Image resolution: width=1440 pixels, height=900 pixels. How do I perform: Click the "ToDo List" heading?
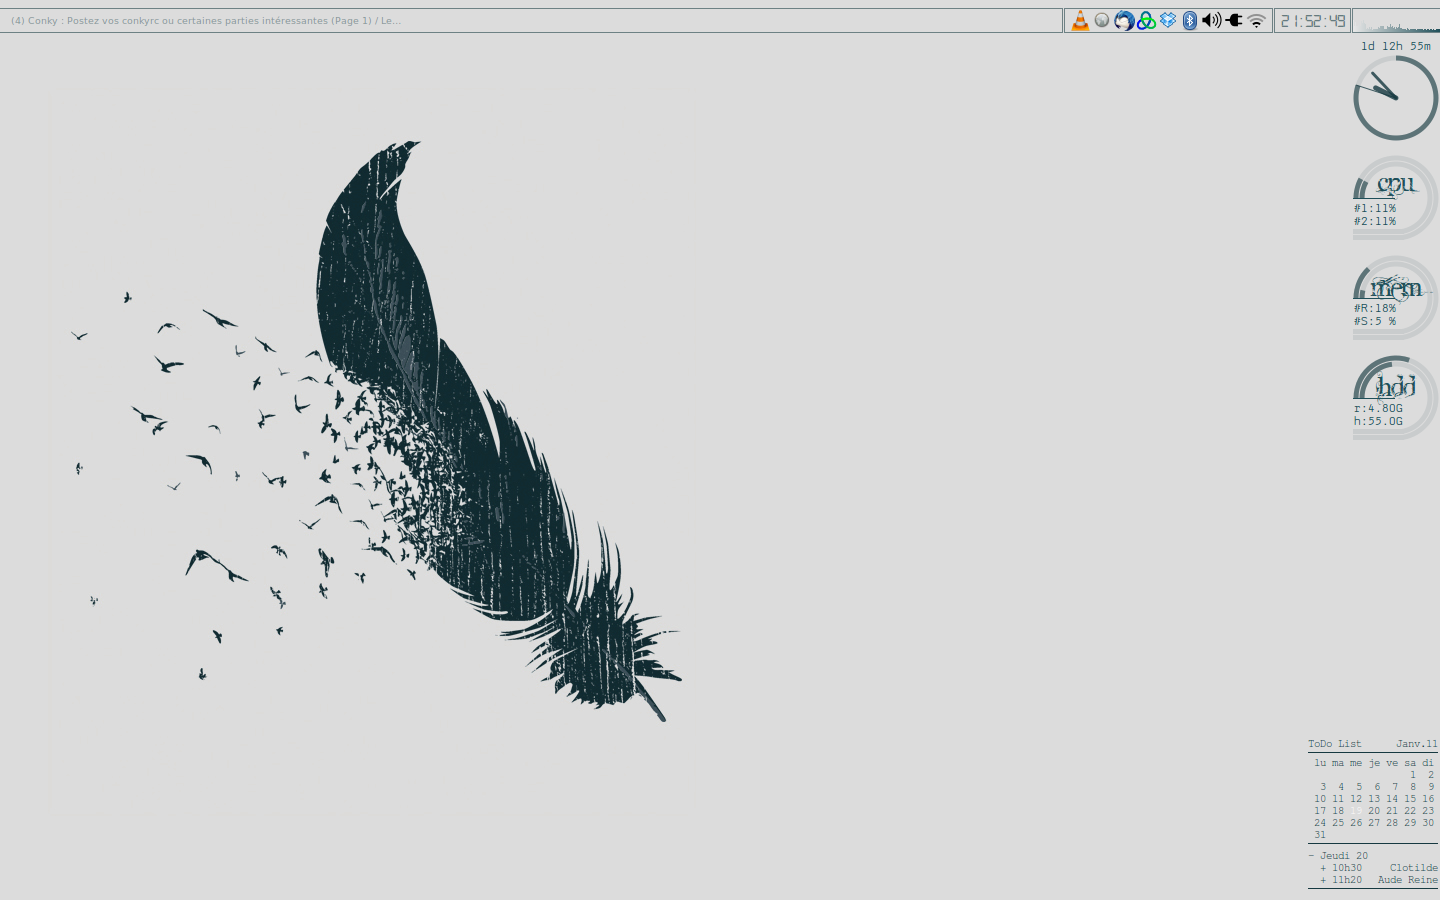click(x=1335, y=744)
